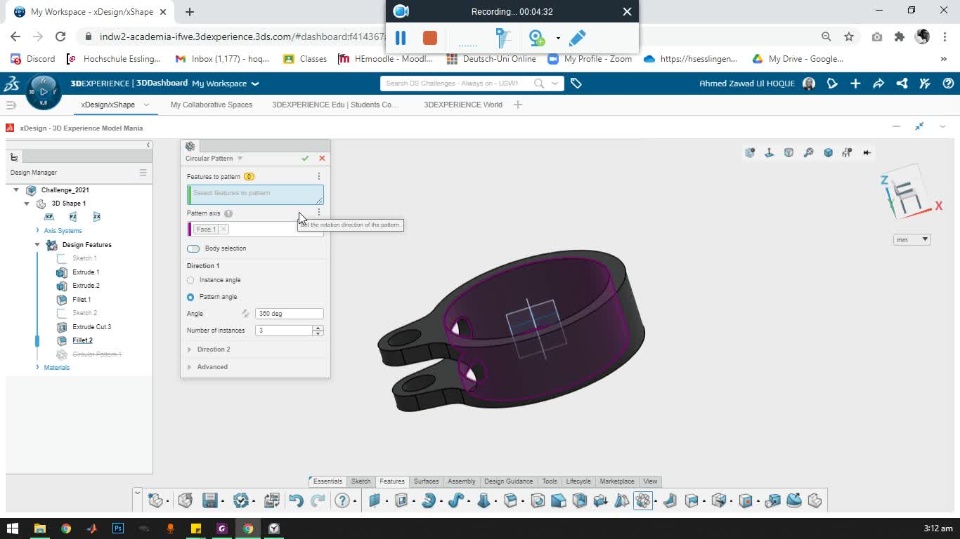Image resolution: width=960 pixels, height=539 pixels.
Task: Open the Help icon in the bottom toolbar
Action: [342, 500]
